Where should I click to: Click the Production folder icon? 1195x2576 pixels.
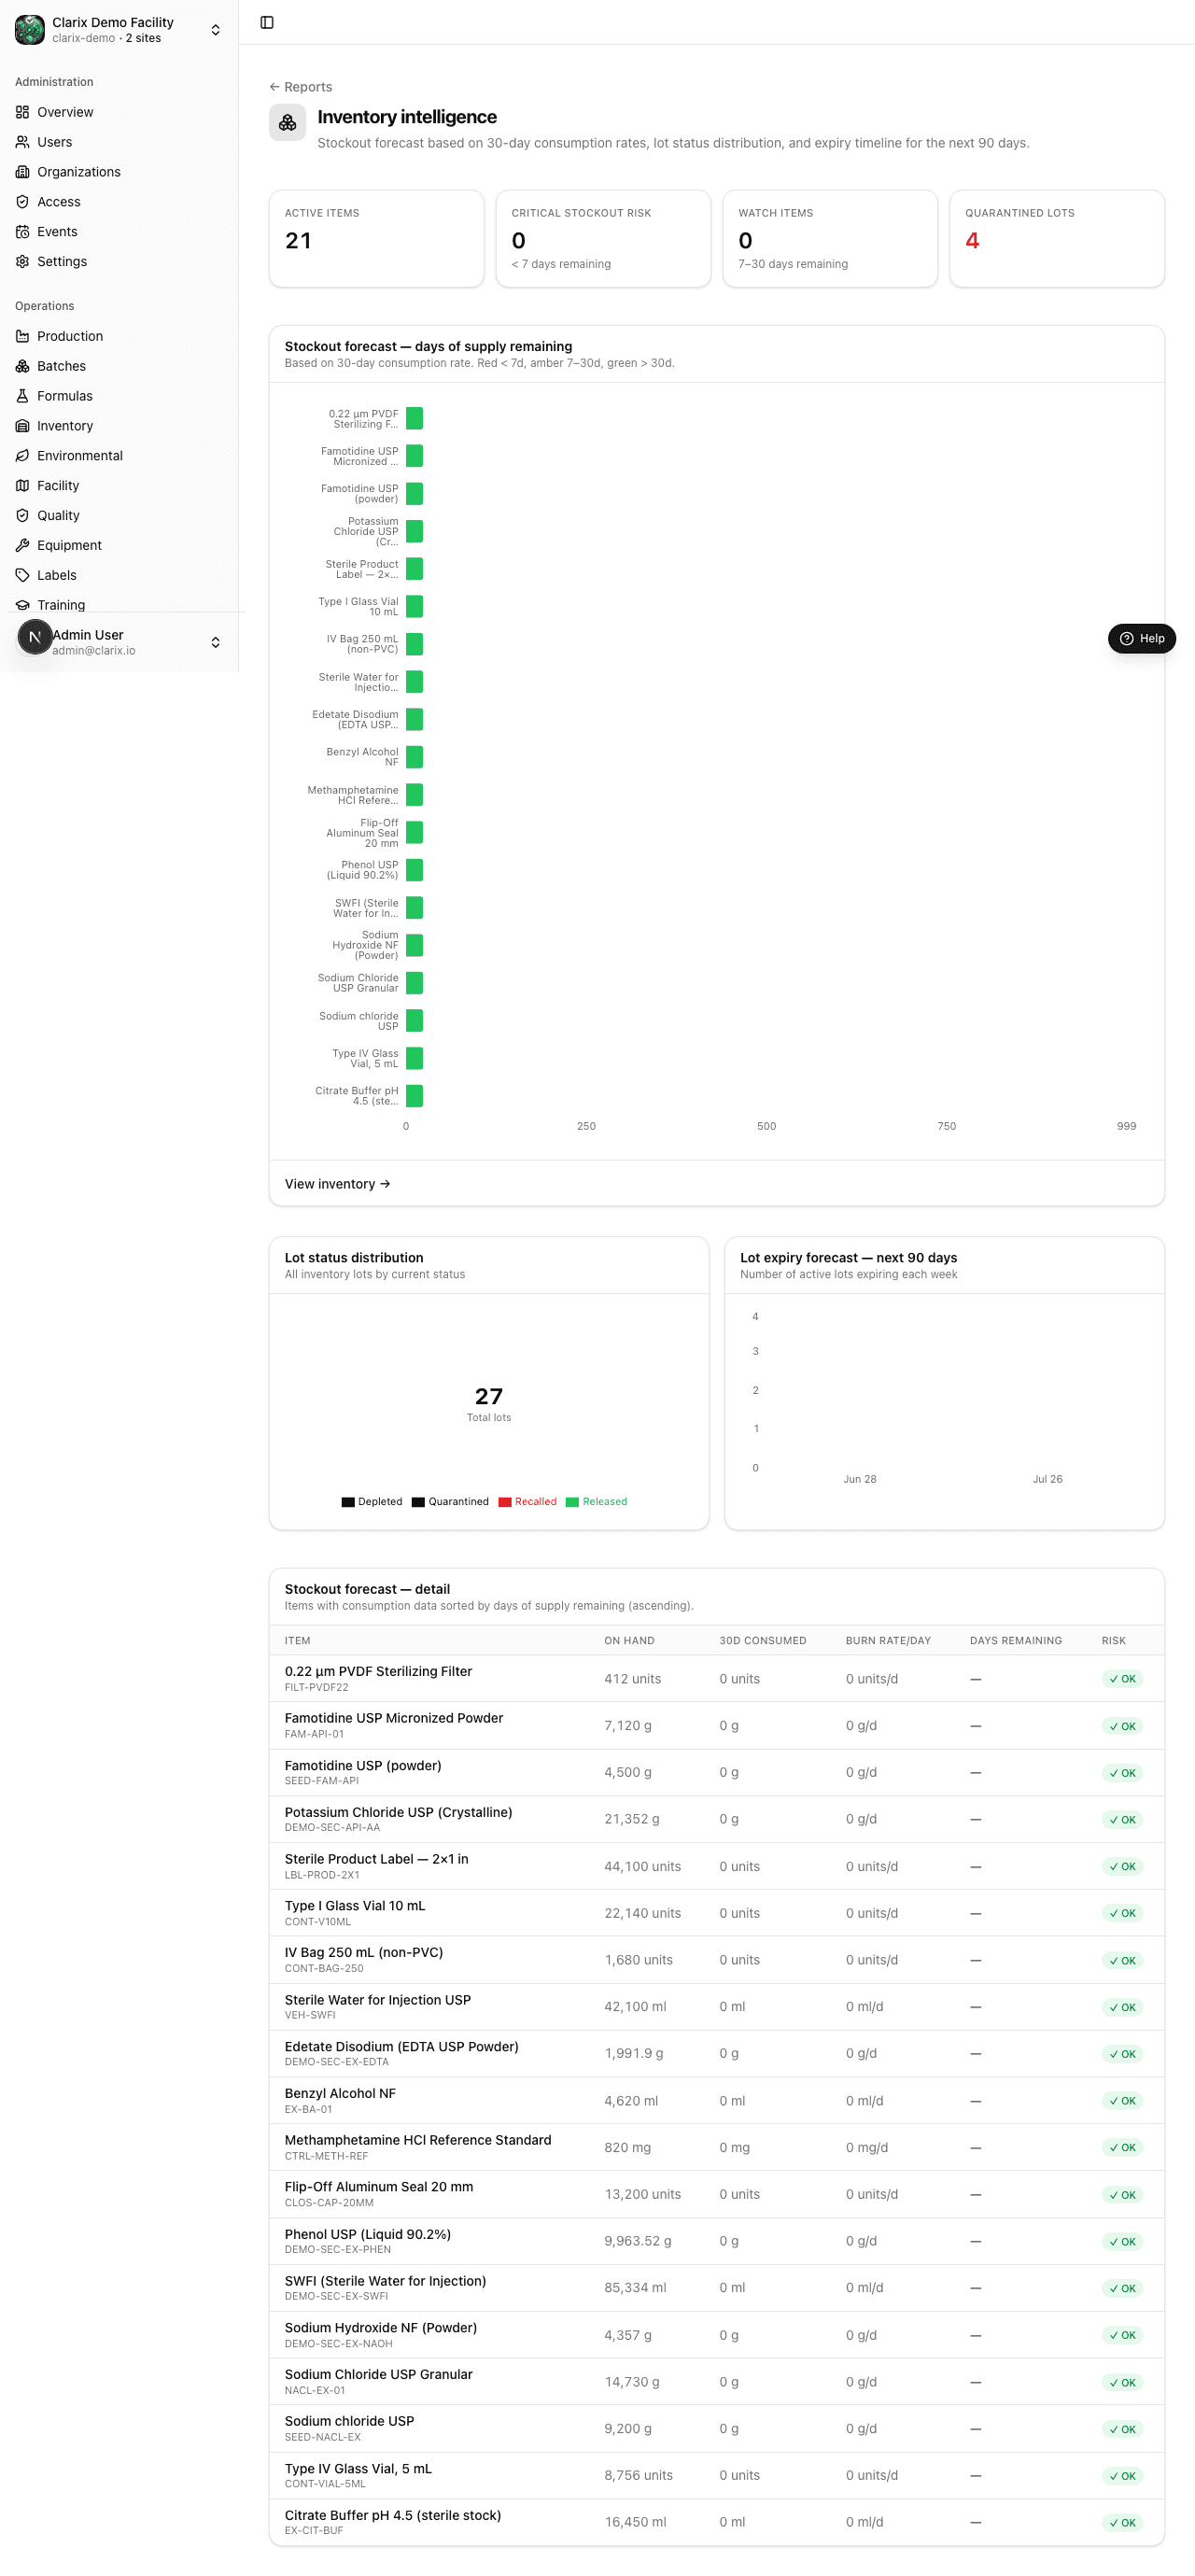pyautogui.click(x=22, y=336)
